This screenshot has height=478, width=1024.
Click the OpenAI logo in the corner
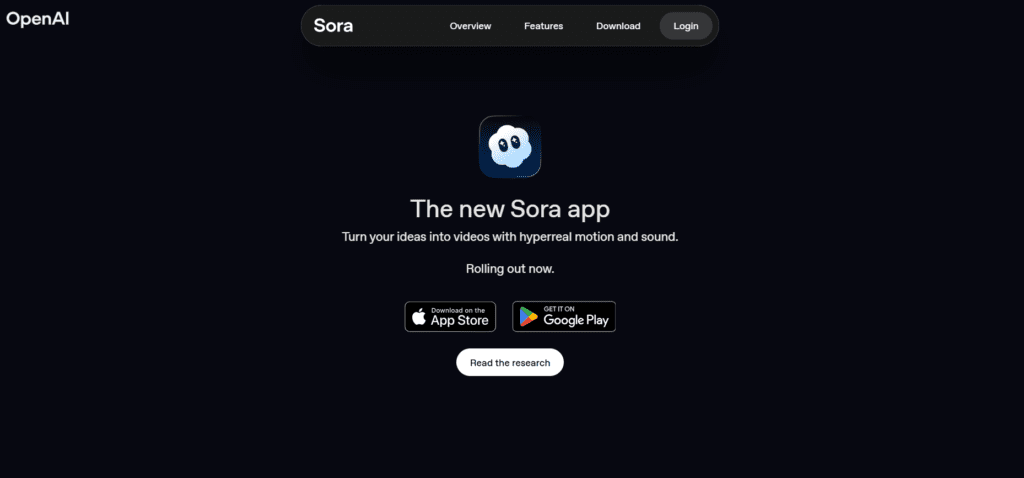37,19
